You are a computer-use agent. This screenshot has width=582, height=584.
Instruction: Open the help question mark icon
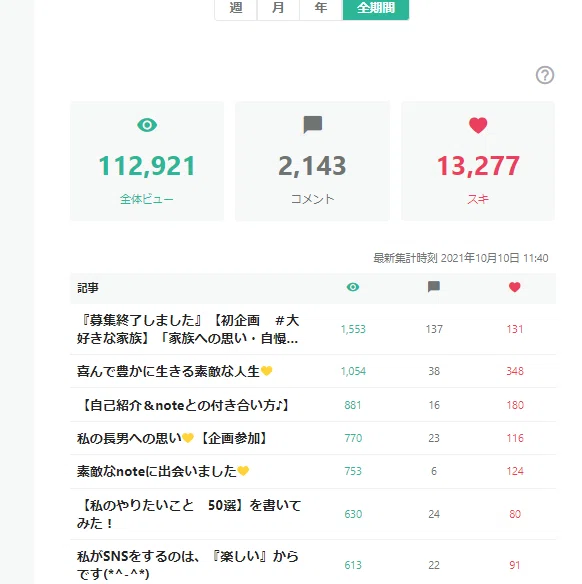pos(545,75)
